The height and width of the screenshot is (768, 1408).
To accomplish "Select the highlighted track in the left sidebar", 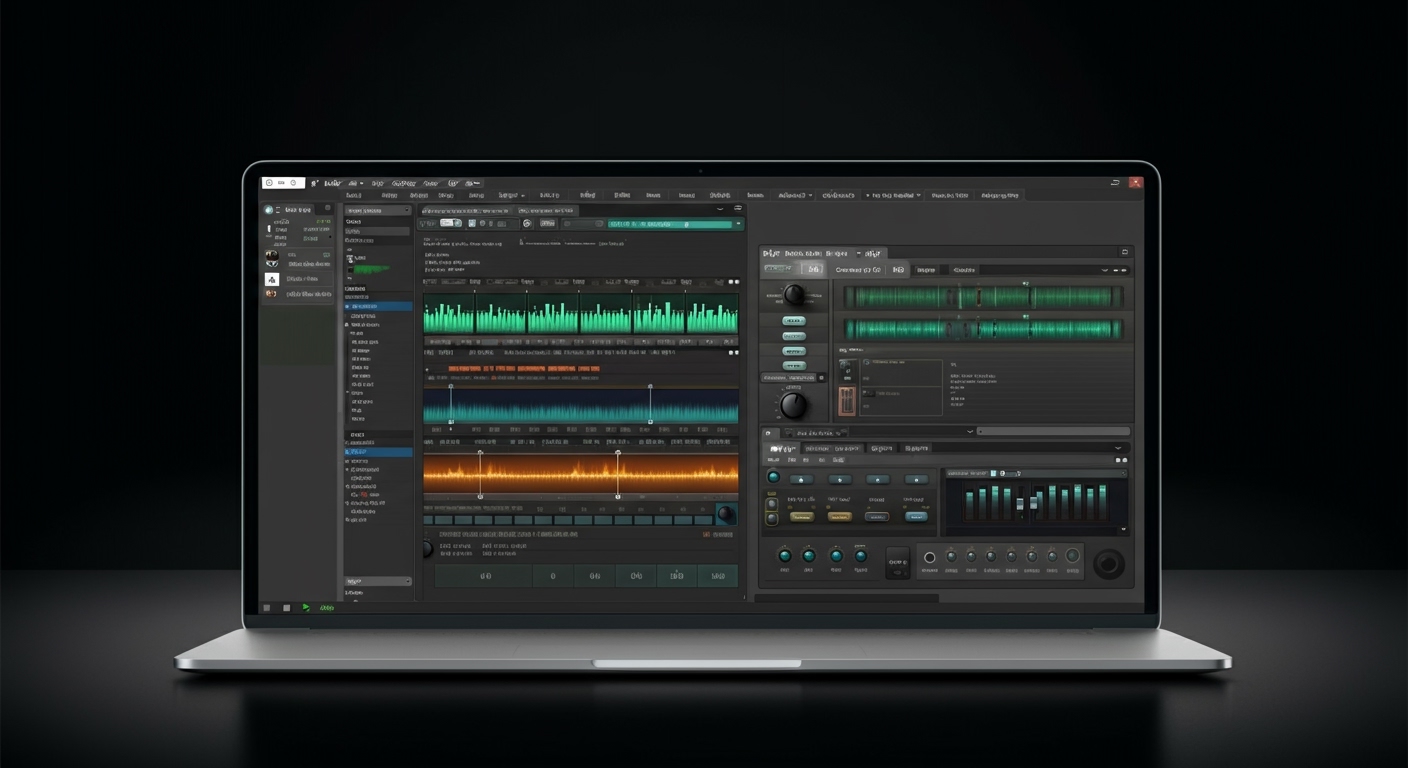I will pyautogui.click(x=378, y=307).
